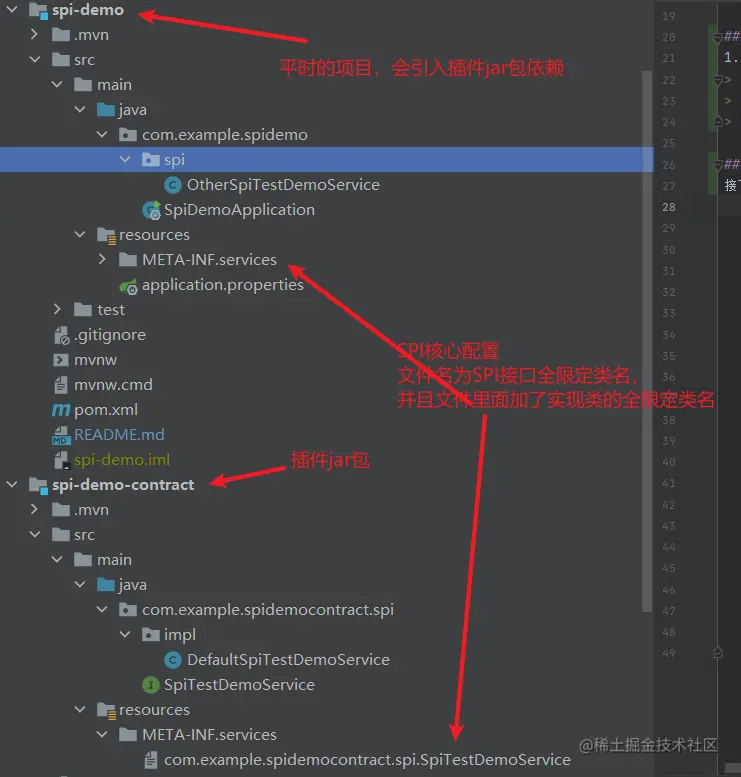Select the .gitignore file
741x777 pixels.
(x=110, y=335)
